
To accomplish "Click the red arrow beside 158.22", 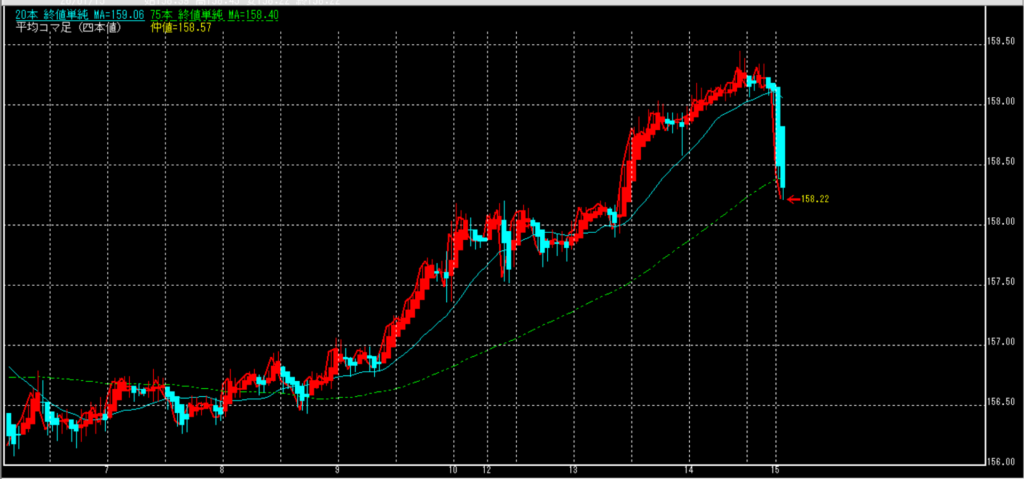I will pos(795,199).
